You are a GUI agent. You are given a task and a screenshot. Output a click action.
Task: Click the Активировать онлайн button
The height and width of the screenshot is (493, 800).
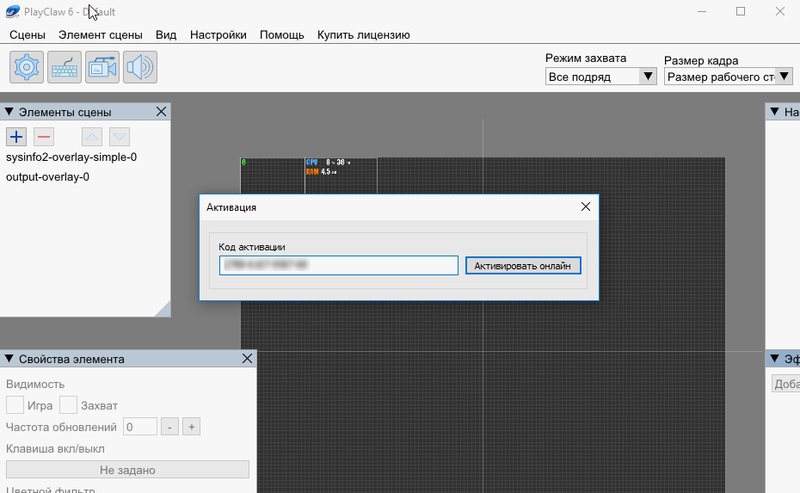(522, 265)
